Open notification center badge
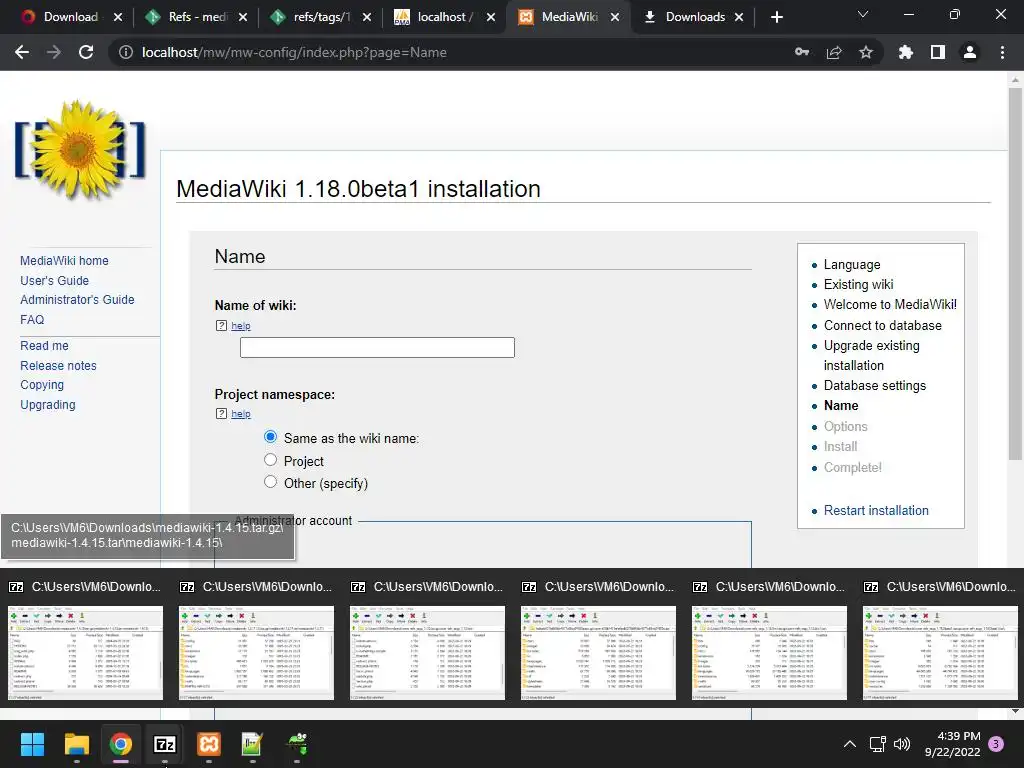Viewport: 1024px width, 768px height. click(996, 744)
